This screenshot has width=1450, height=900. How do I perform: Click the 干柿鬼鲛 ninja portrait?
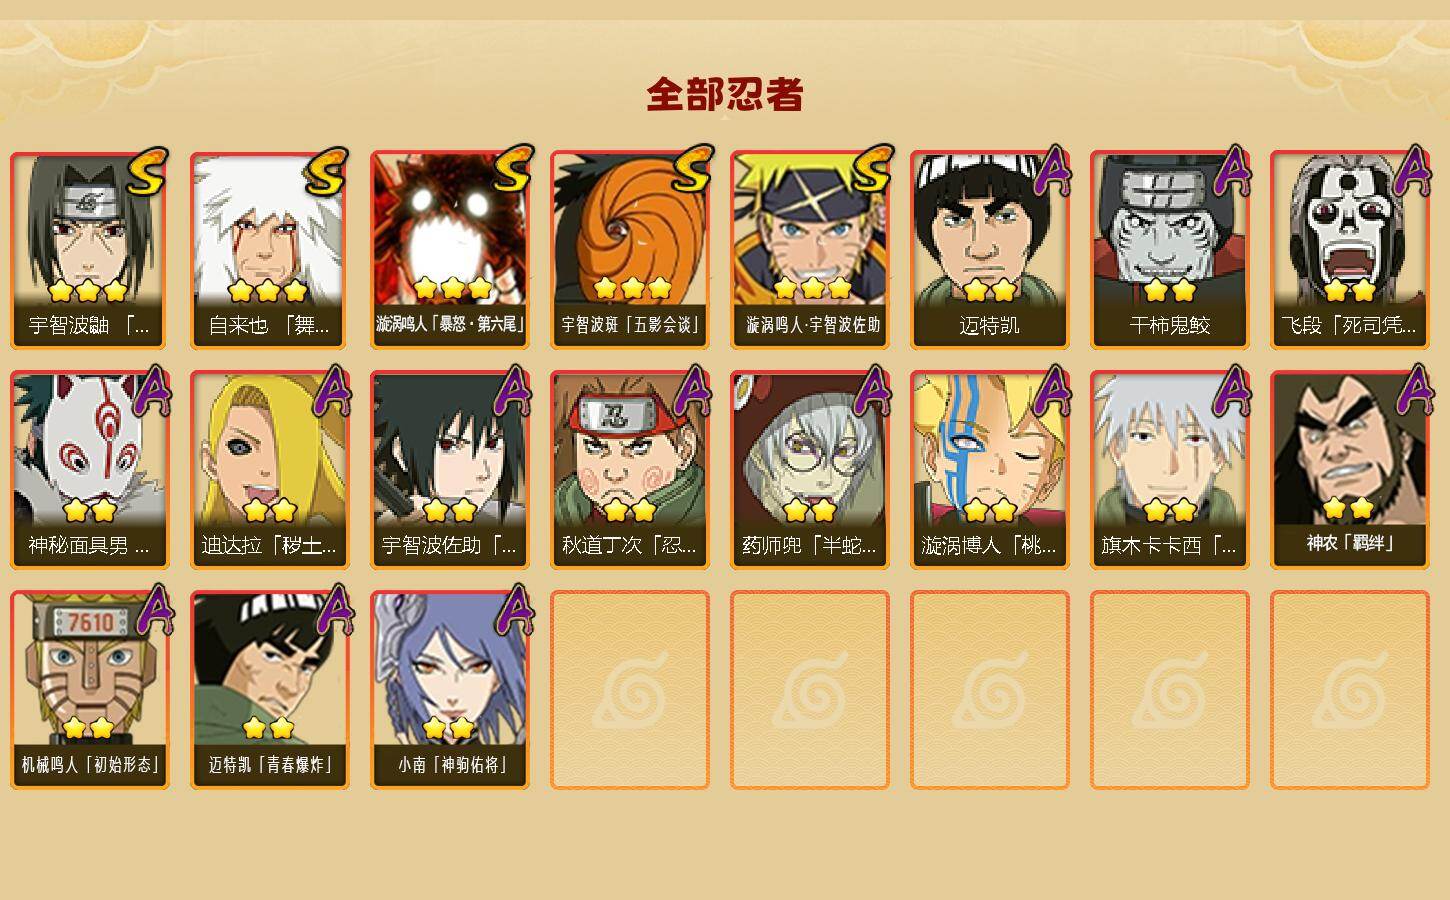(1169, 250)
